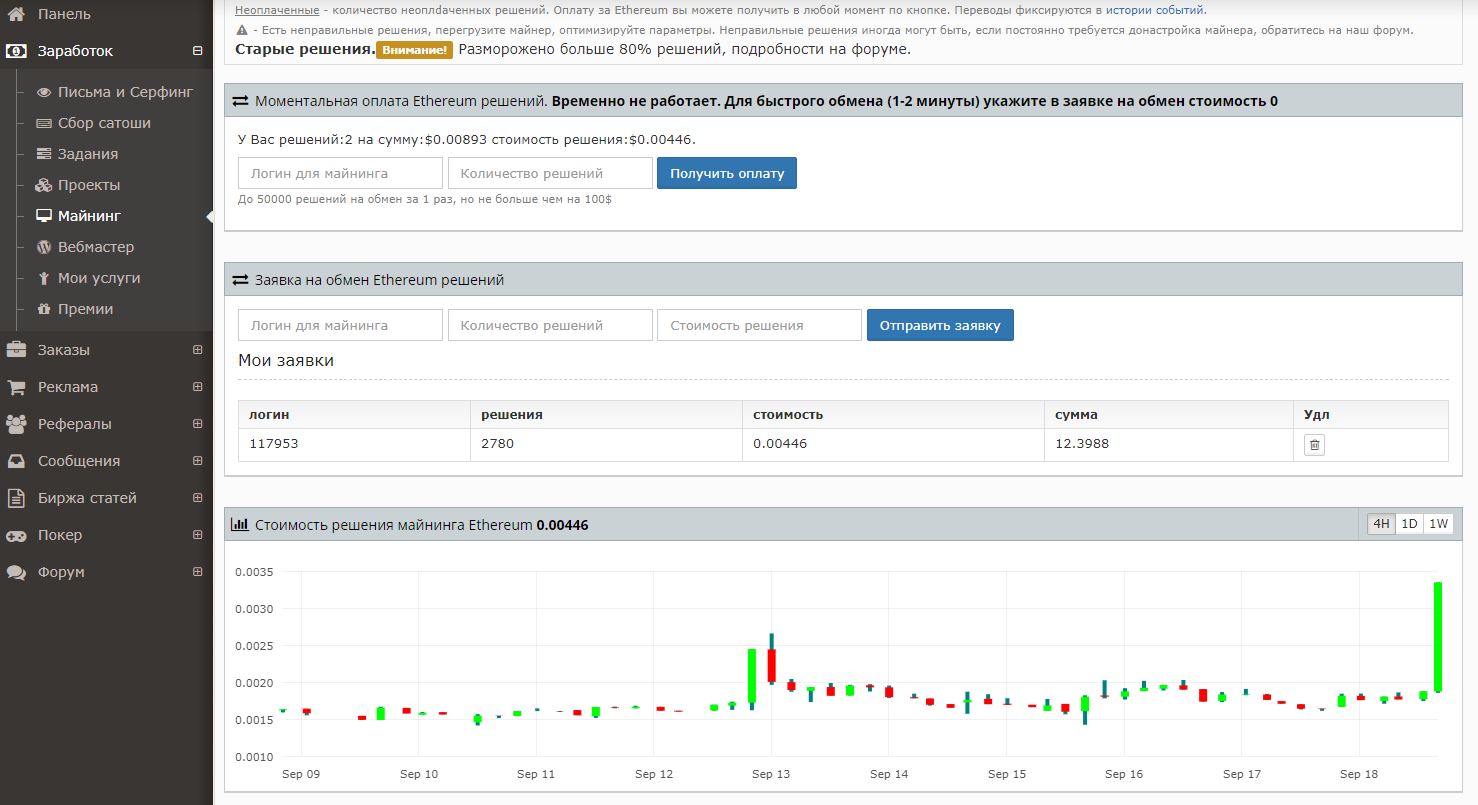Click the eye icon beside Письма и Серфинг
Viewport: 1478px width, 805px height.
pyautogui.click(x=44, y=92)
